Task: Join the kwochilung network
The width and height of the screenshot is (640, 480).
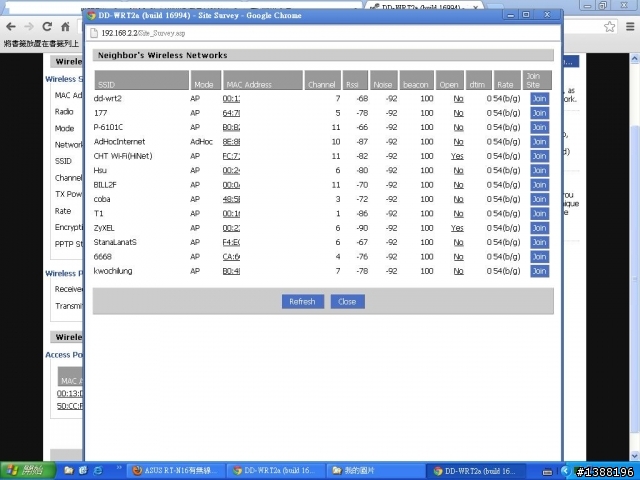Action: [539, 271]
